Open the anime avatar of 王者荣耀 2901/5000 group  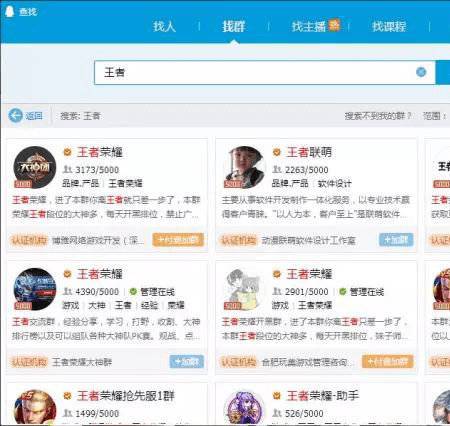(x=244, y=289)
